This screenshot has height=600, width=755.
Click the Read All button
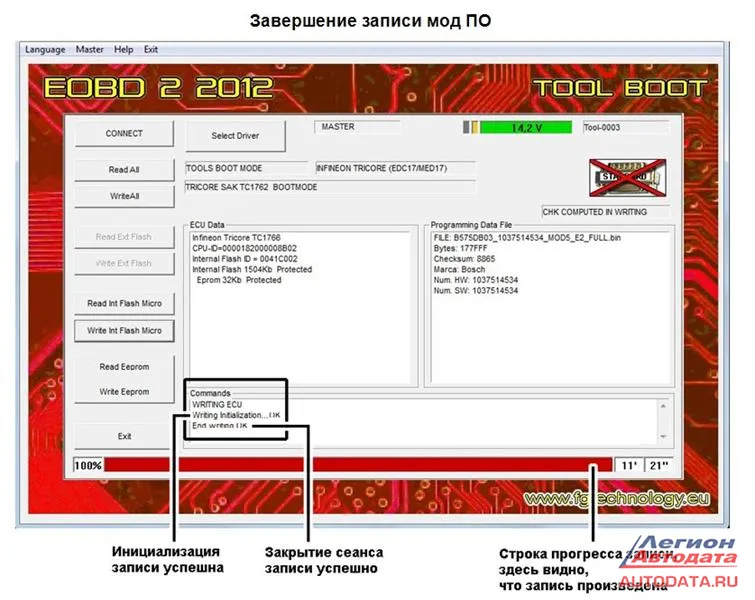point(124,170)
